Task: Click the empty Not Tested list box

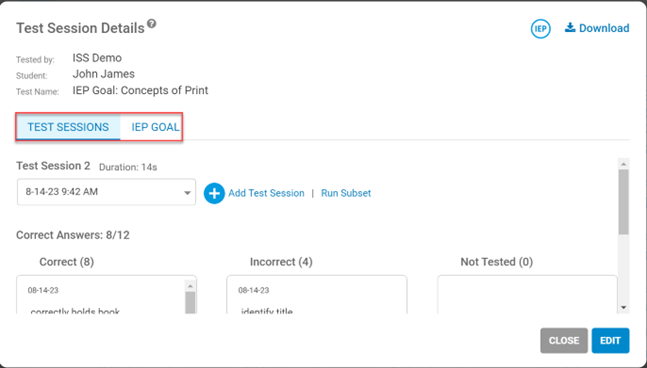Action: coord(527,295)
